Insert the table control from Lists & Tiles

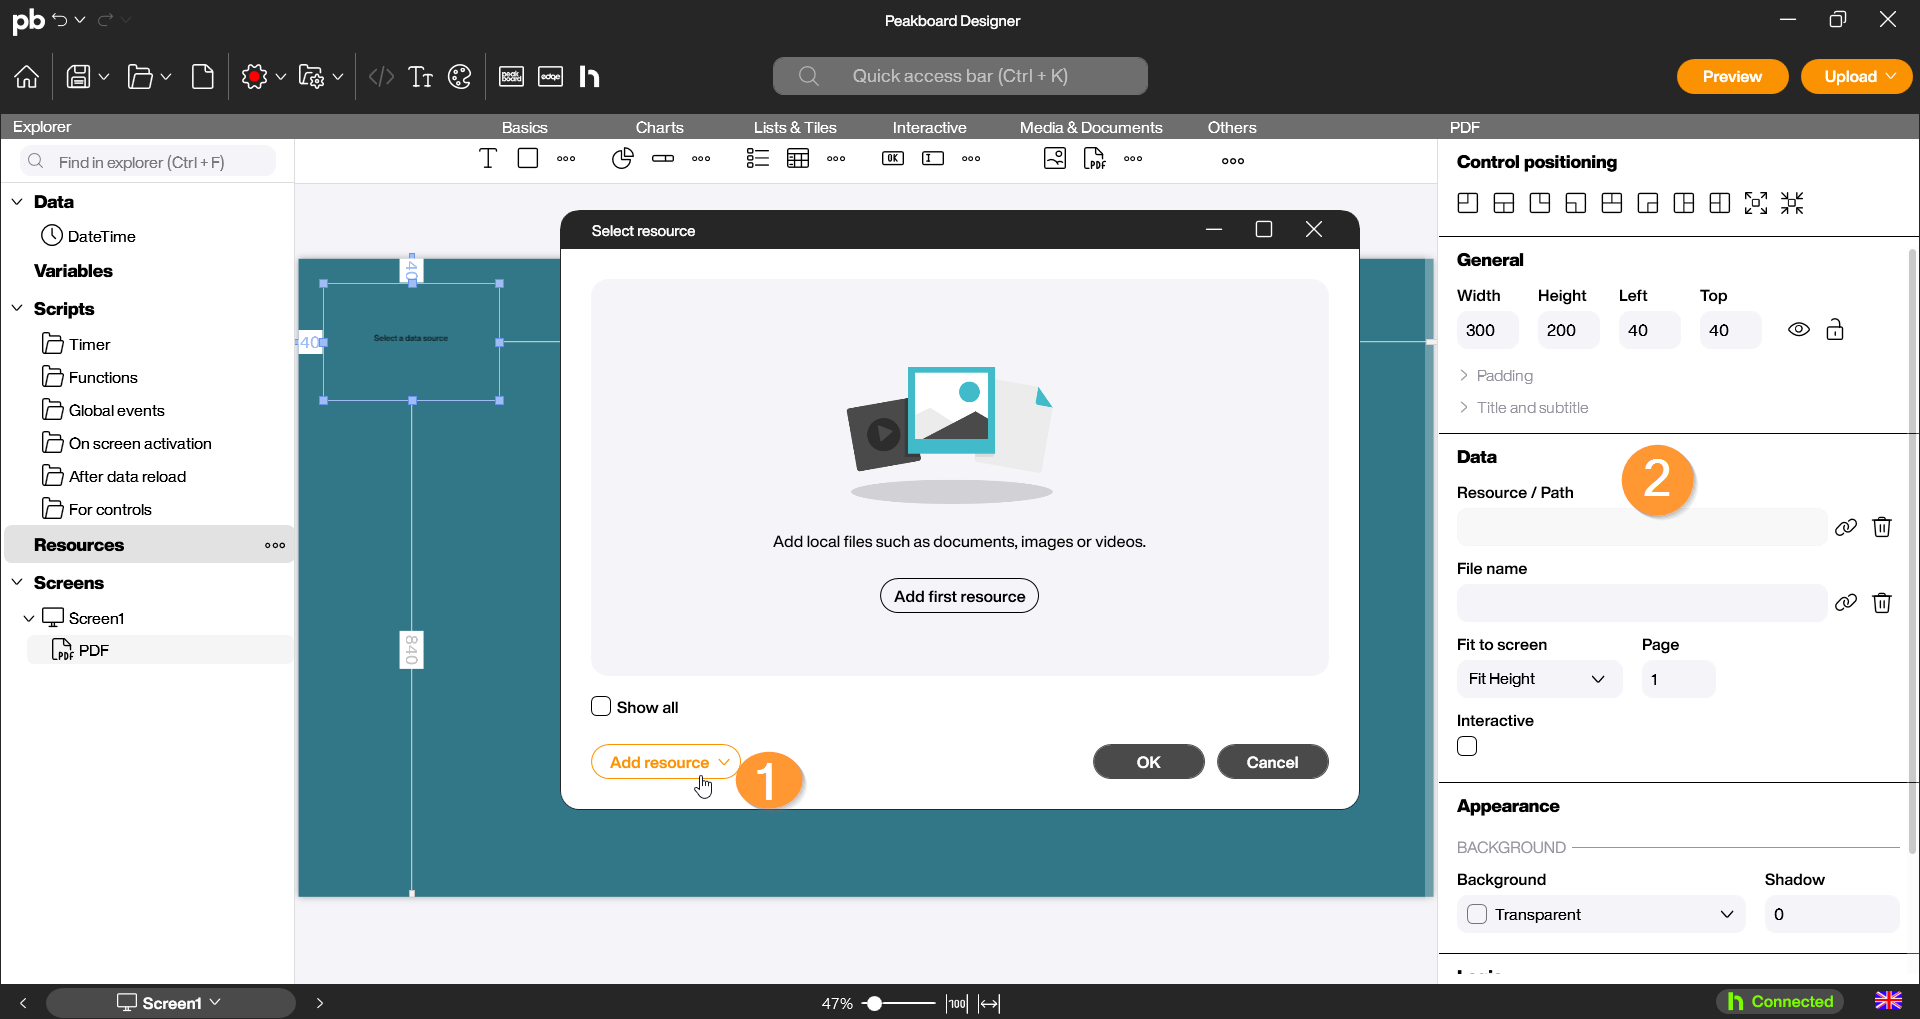[798, 159]
